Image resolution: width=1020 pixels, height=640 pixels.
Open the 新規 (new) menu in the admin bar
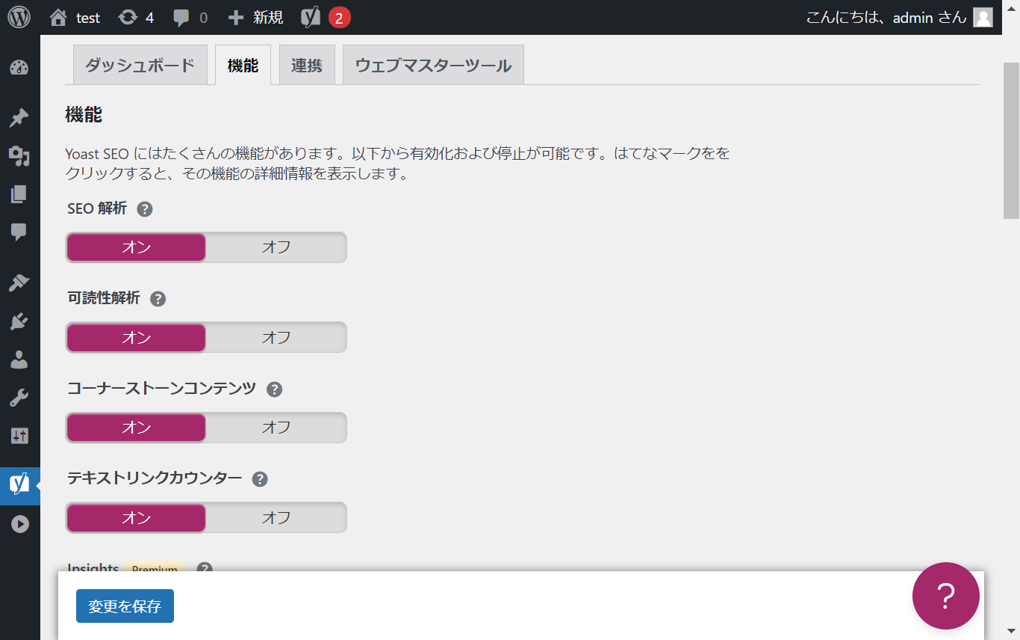tap(256, 17)
